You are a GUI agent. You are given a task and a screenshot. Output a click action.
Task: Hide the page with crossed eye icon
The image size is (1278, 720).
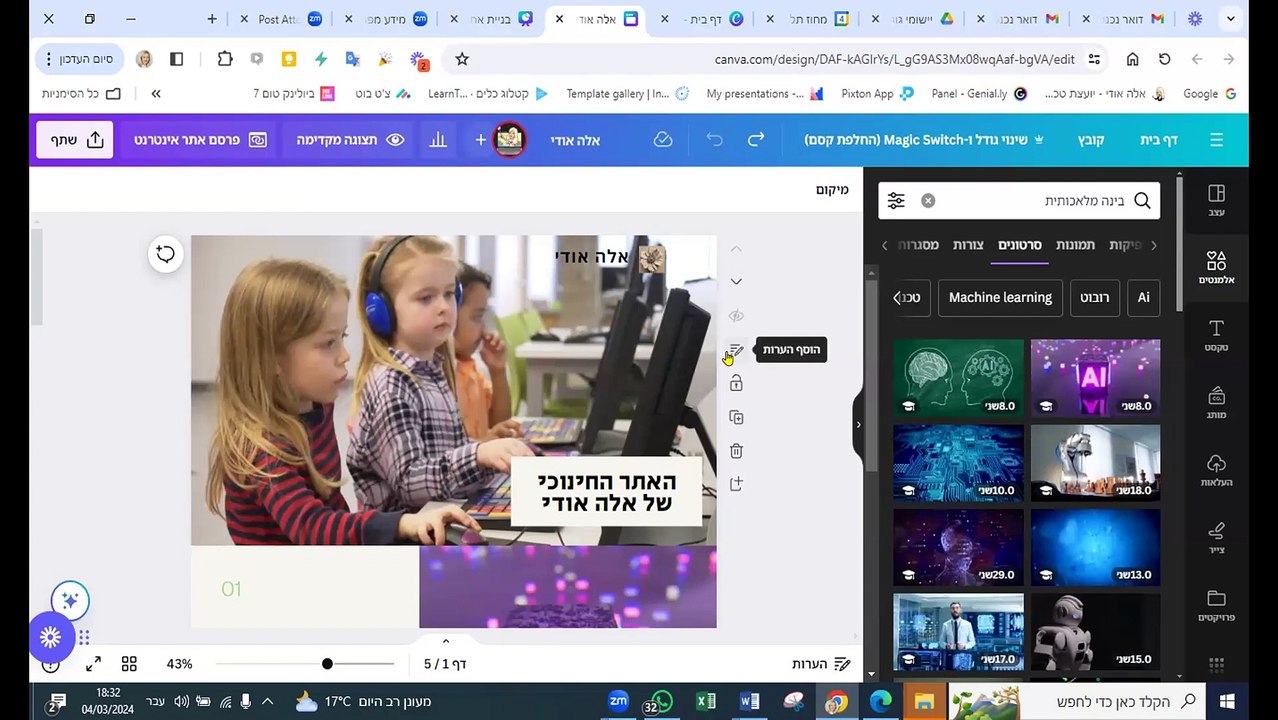pyautogui.click(x=736, y=316)
